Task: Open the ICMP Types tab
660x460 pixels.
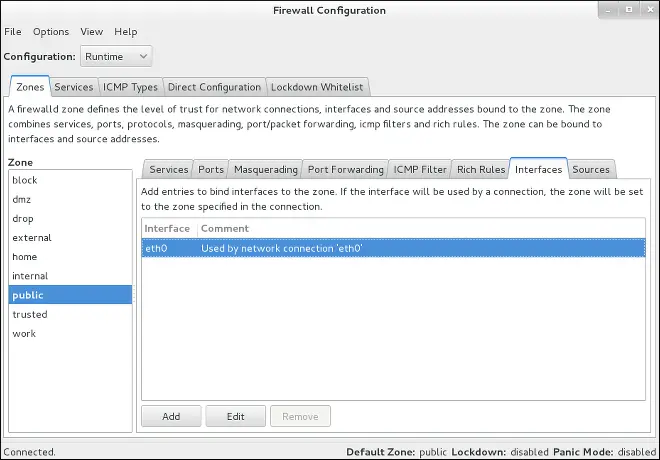Action: coord(130,87)
